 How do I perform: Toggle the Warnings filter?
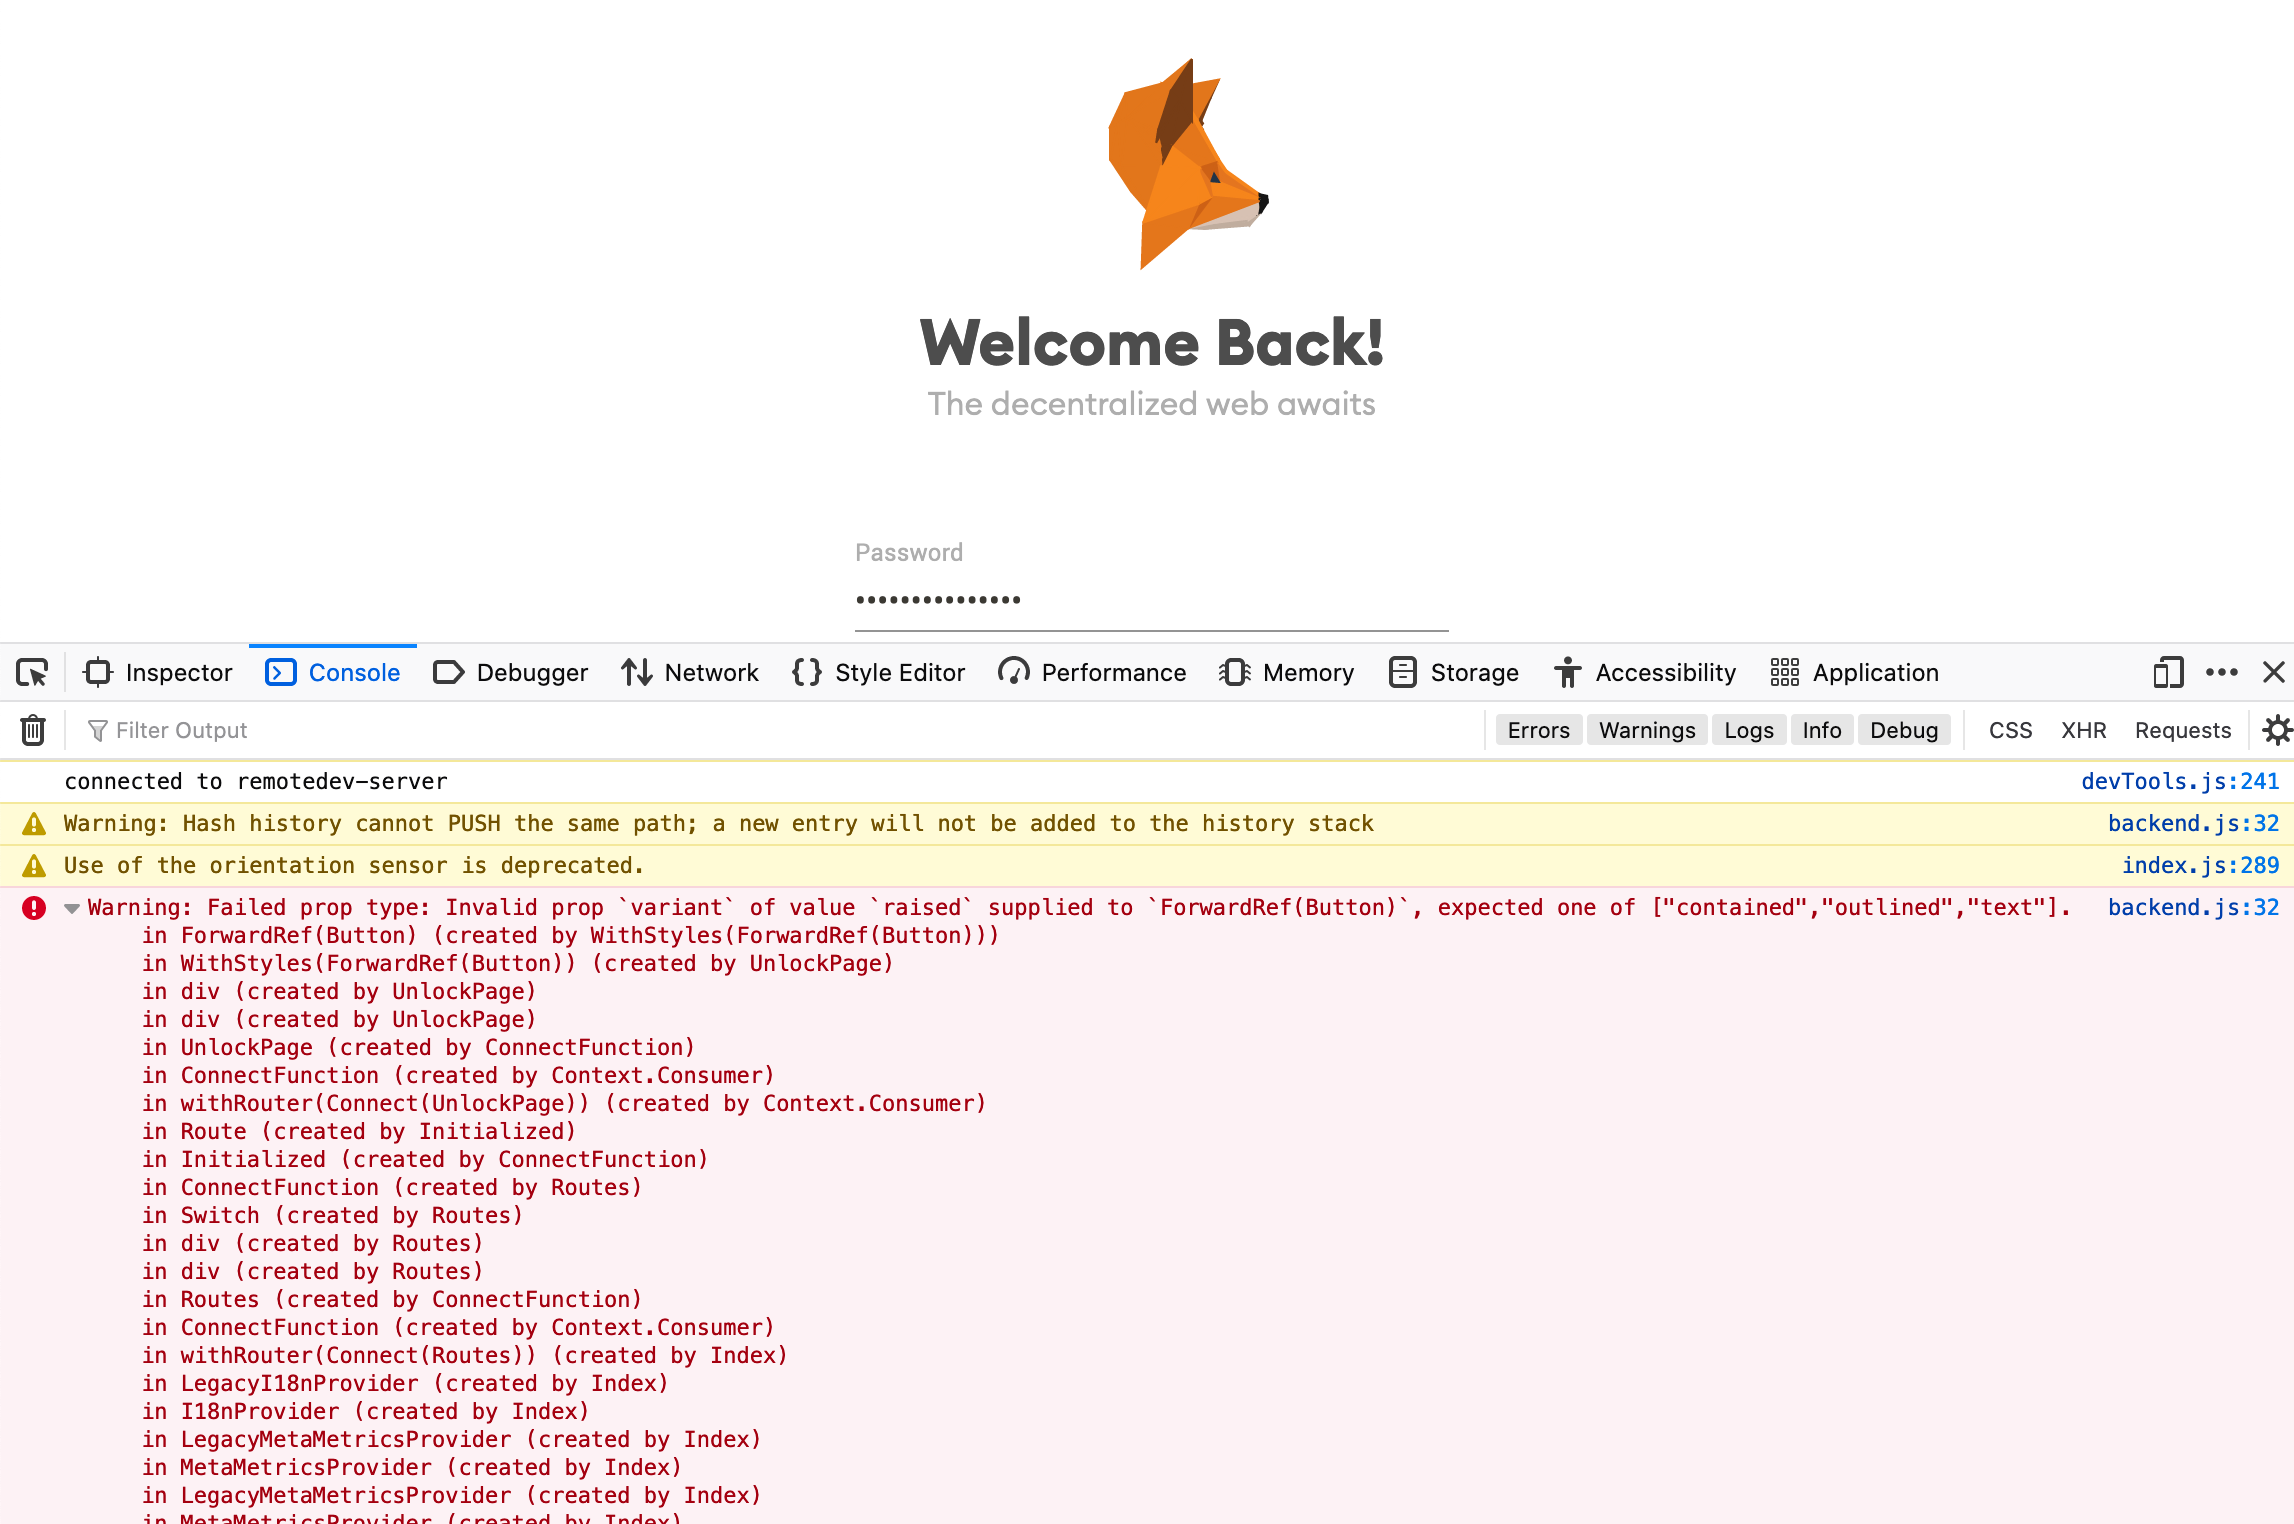click(1647, 731)
